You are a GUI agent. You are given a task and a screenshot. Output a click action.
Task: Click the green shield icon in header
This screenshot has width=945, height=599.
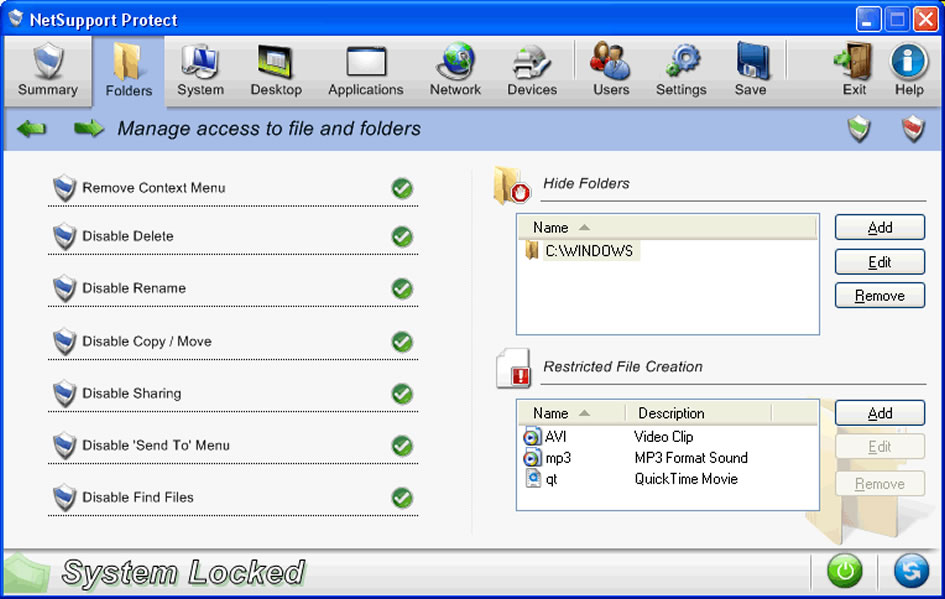click(859, 129)
